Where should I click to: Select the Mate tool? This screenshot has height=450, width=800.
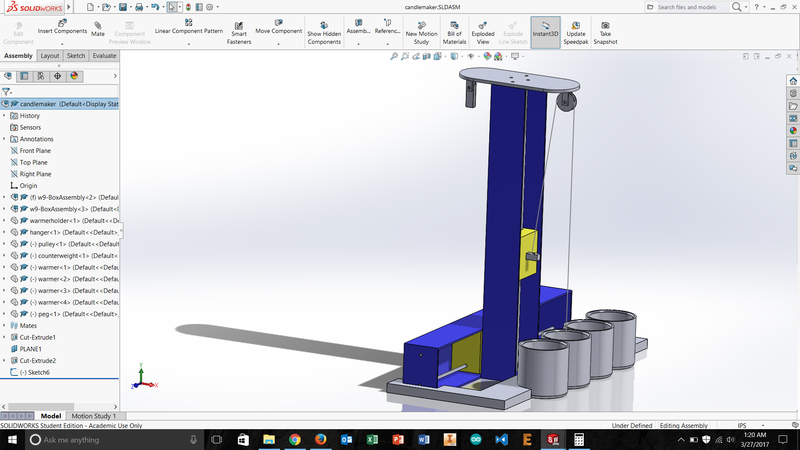click(x=98, y=28)
